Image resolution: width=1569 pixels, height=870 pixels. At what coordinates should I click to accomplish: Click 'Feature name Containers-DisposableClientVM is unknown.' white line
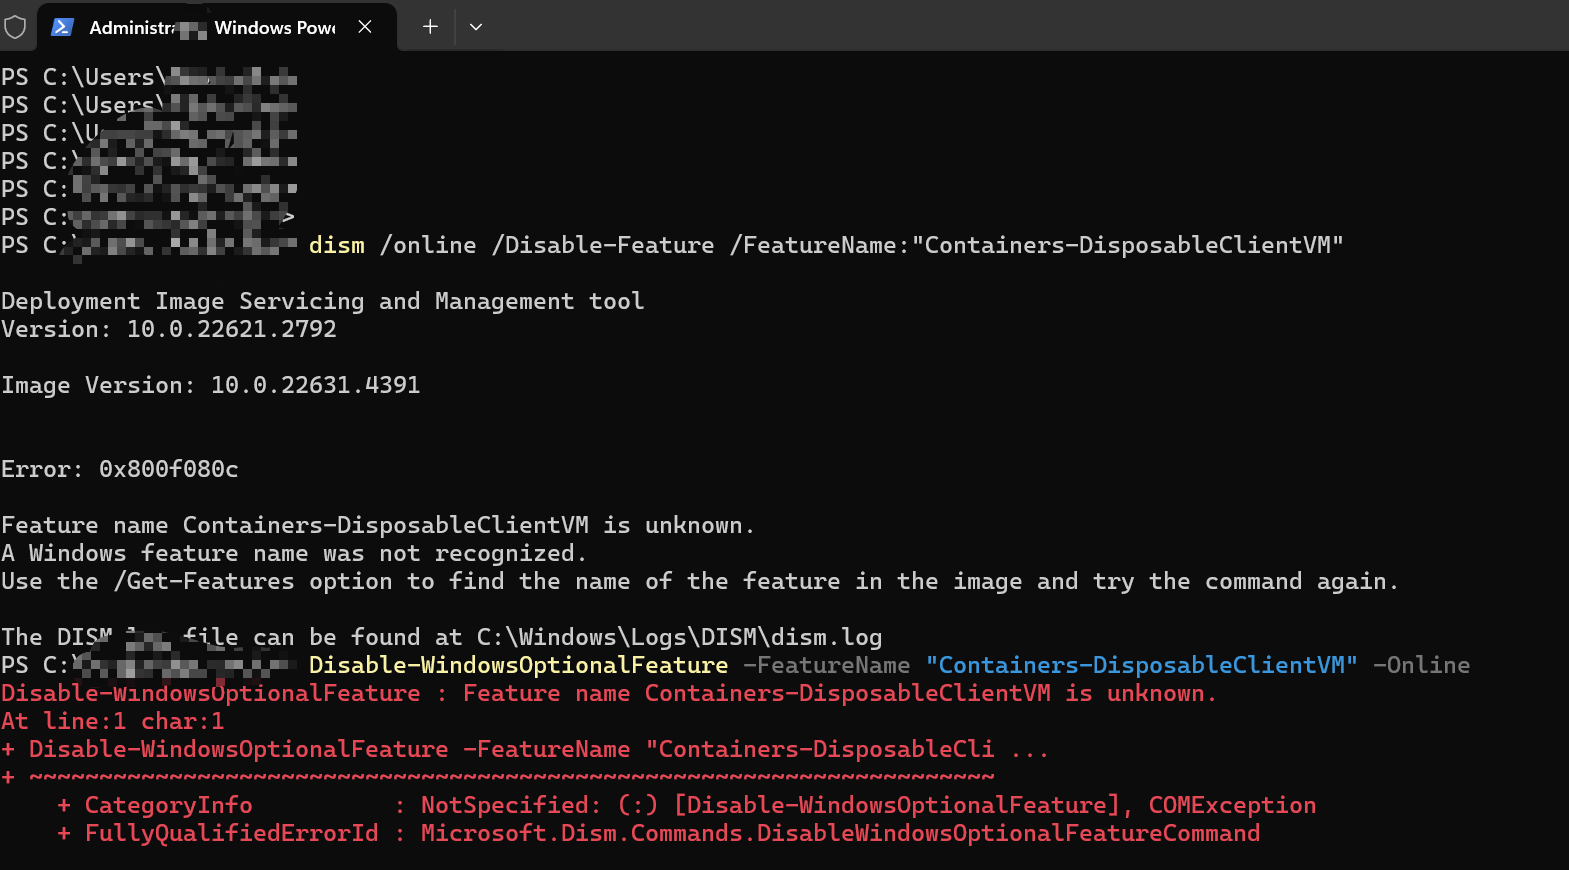click(378, 525)
